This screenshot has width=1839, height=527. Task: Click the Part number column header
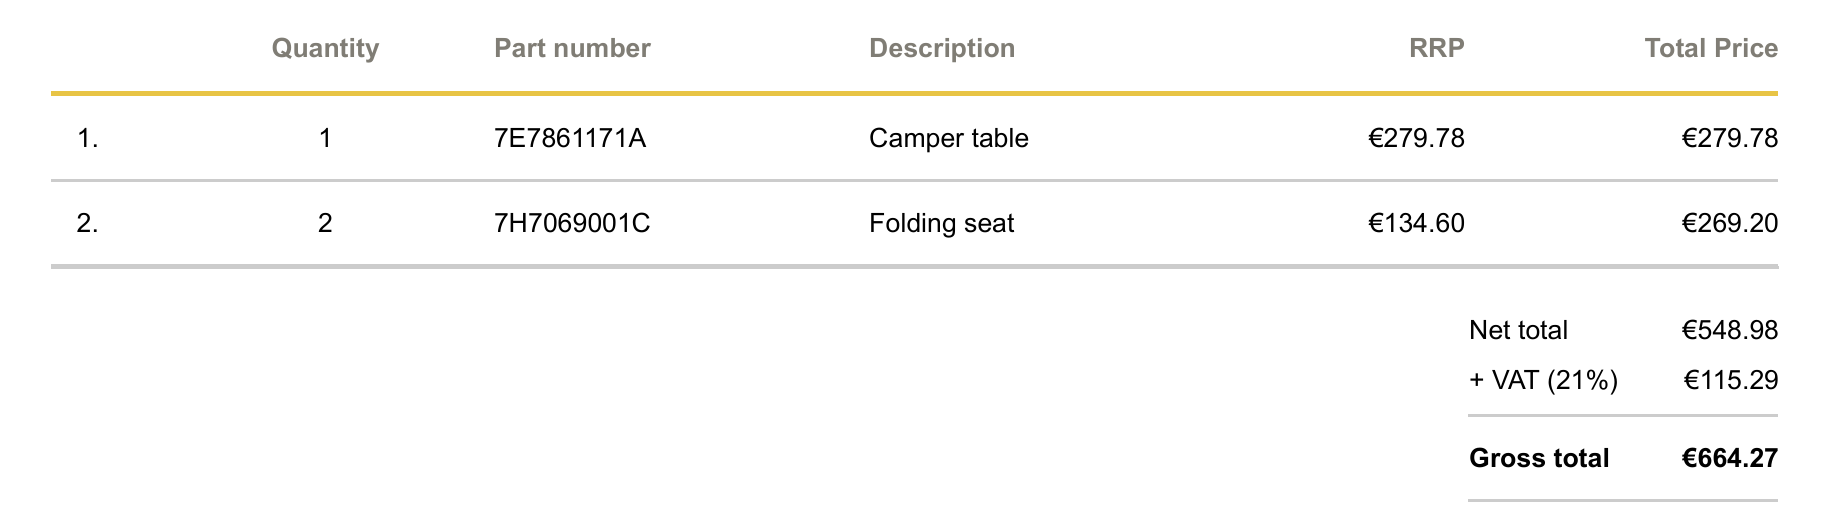[x=572, y=48]
